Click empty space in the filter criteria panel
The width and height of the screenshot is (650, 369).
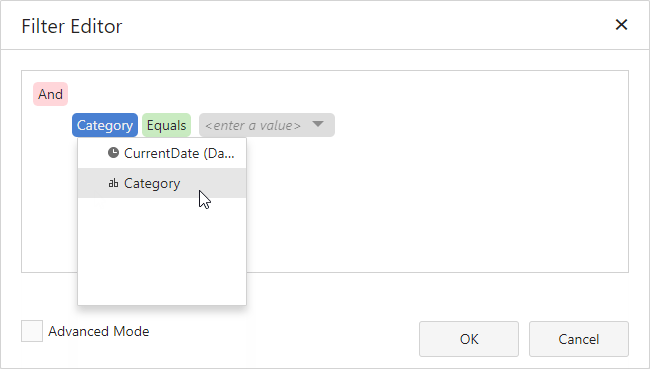435,199
